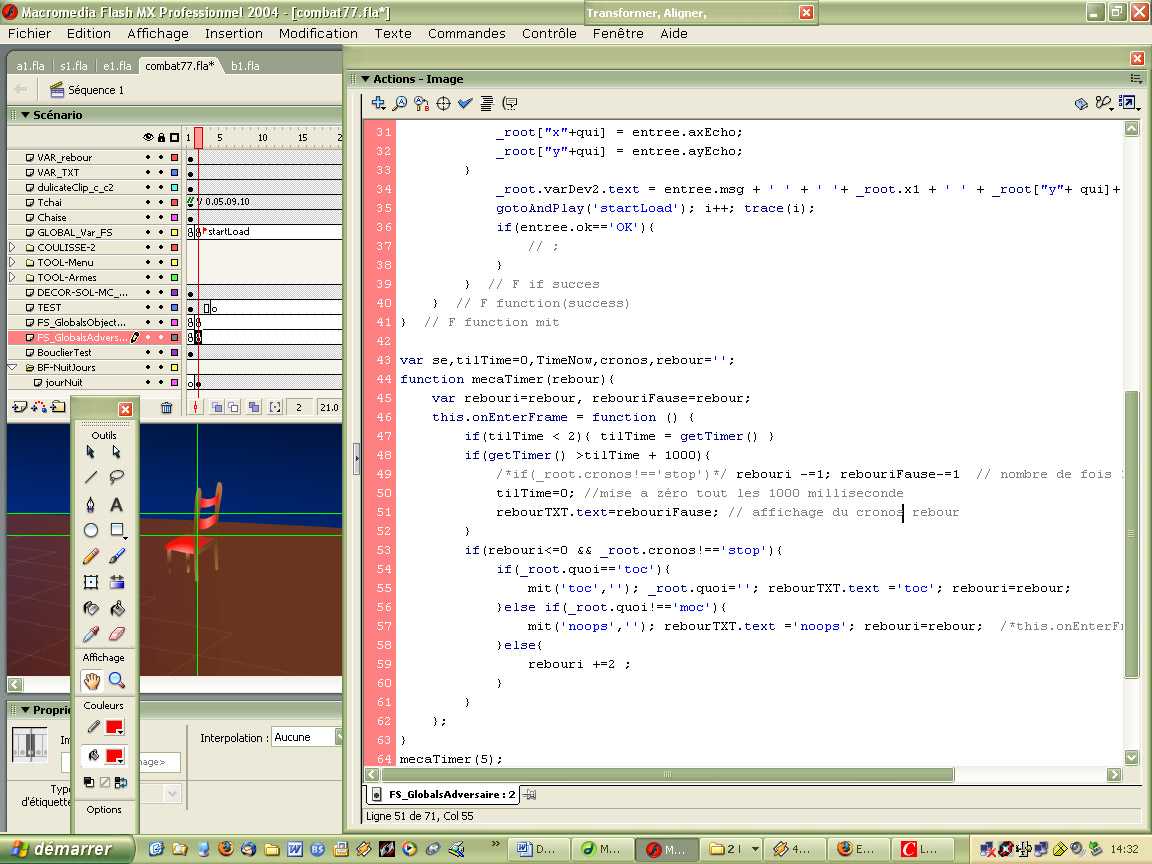Open the Actions panel options menu
1152x864 pixels.
click(x=1136, y=79)
